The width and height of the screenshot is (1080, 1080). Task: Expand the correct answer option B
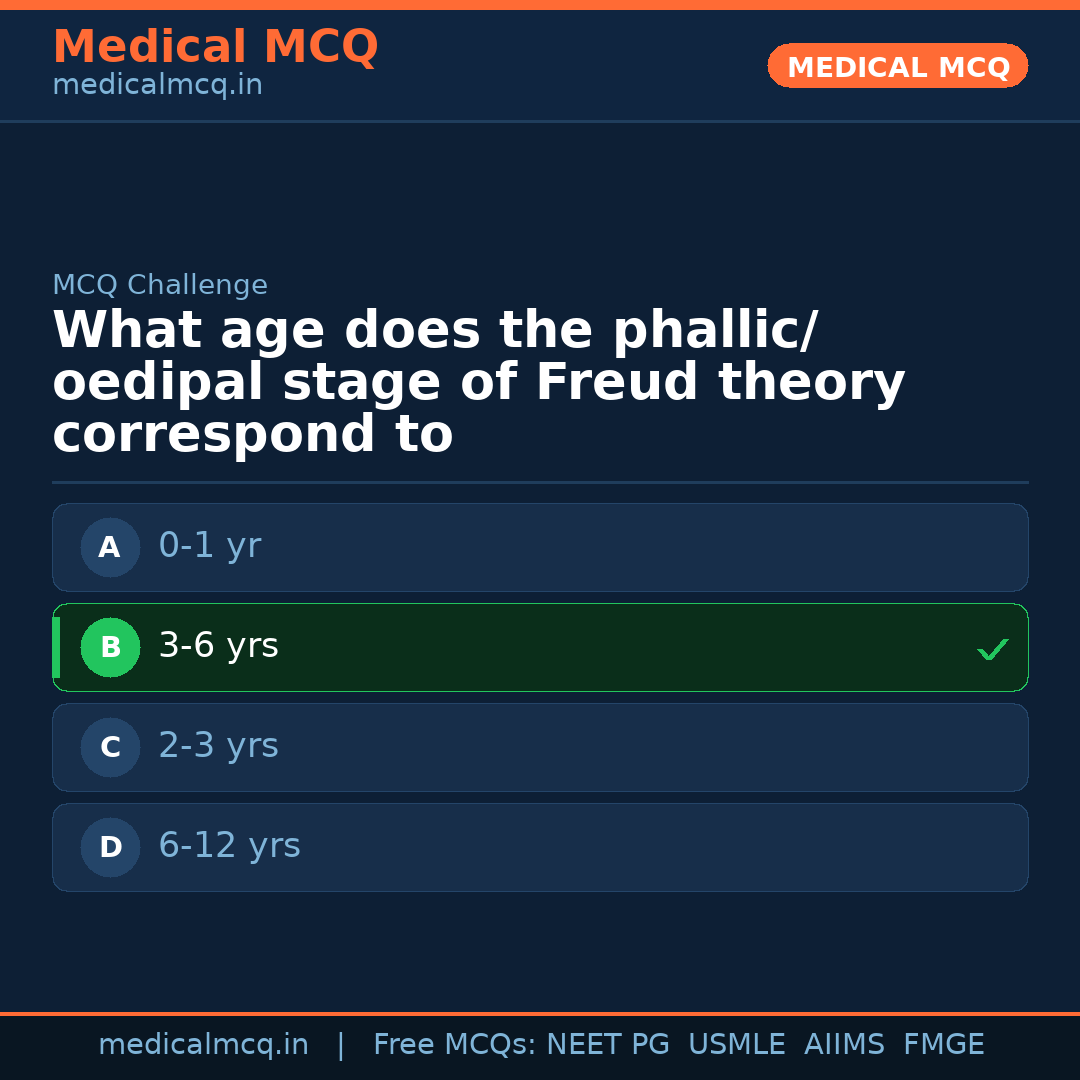tap(540, 647)
